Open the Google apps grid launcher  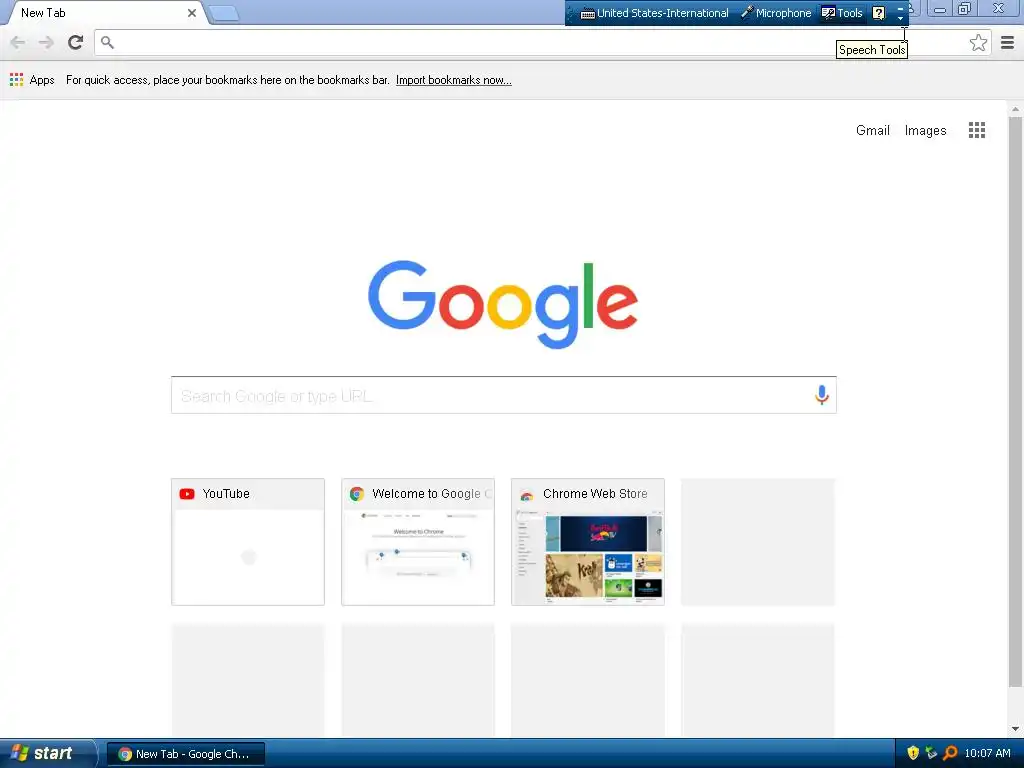(x=976, y=130)
